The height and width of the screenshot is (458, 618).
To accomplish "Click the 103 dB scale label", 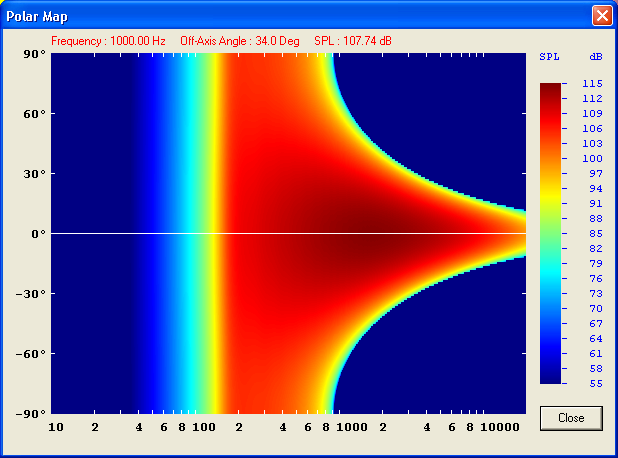I will pyautogui.click(x=592, y=143).
